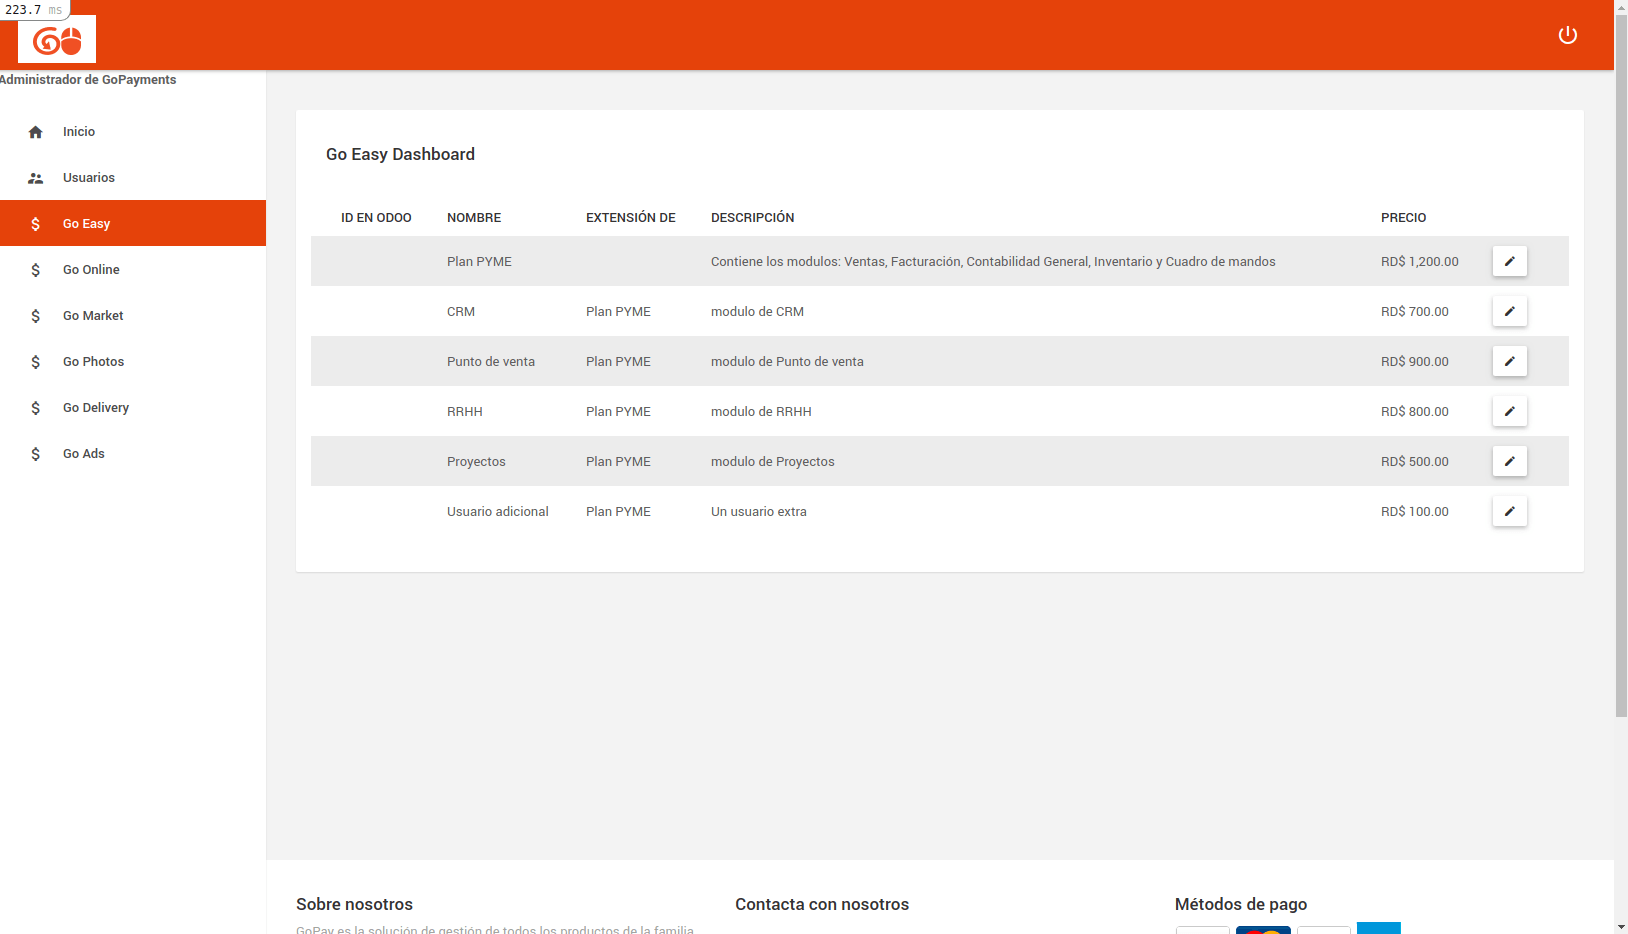The width and height of the screenshot is (1628, 934).
Task: Click the scrollbar down arrow
Action: click(1621, 927)
